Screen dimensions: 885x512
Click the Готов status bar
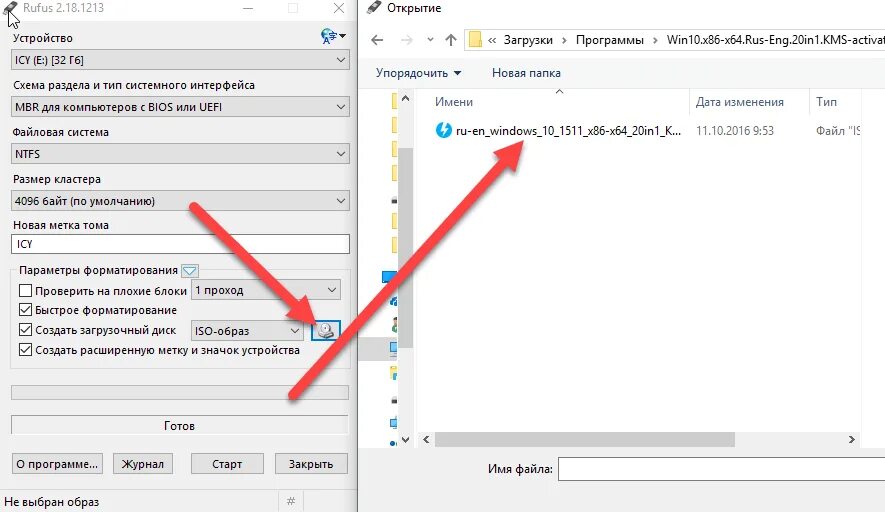click(x=179, y=425)
